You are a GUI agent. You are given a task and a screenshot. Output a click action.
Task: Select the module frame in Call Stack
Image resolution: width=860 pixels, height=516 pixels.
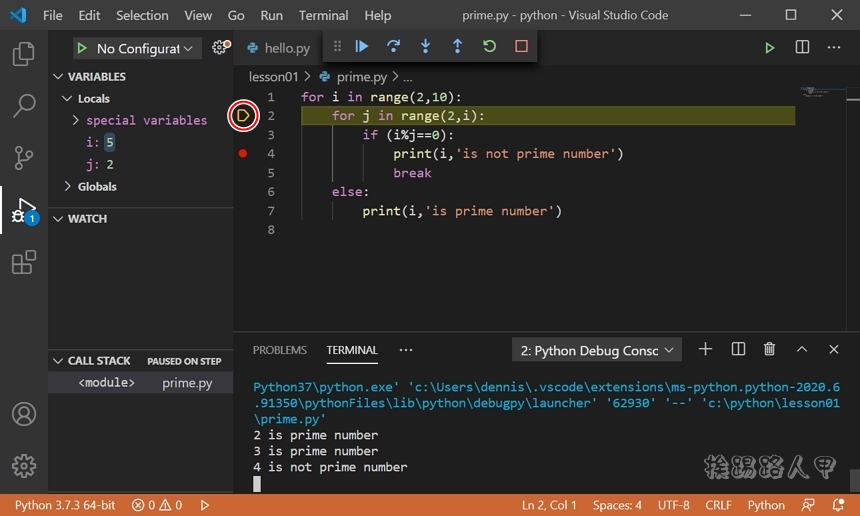click(107, 383)
